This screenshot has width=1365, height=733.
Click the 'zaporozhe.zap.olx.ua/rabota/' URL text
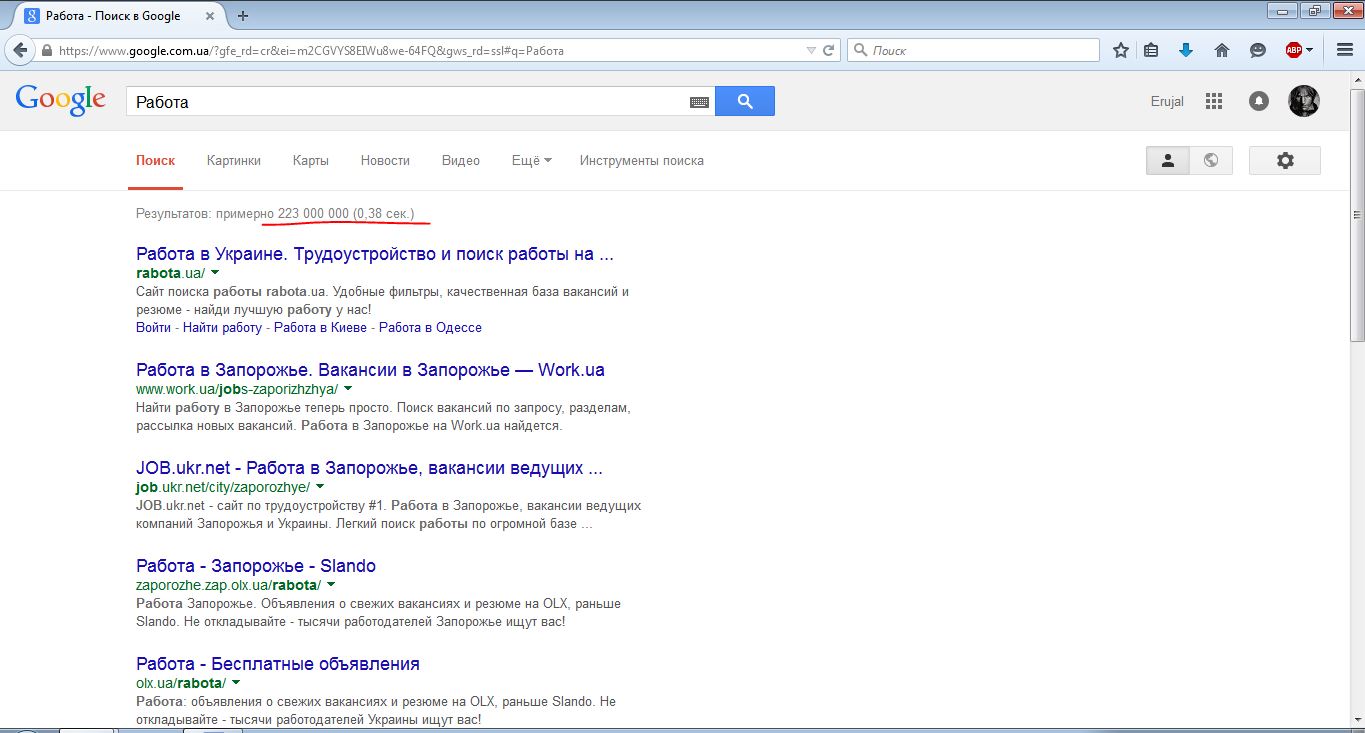228,585
